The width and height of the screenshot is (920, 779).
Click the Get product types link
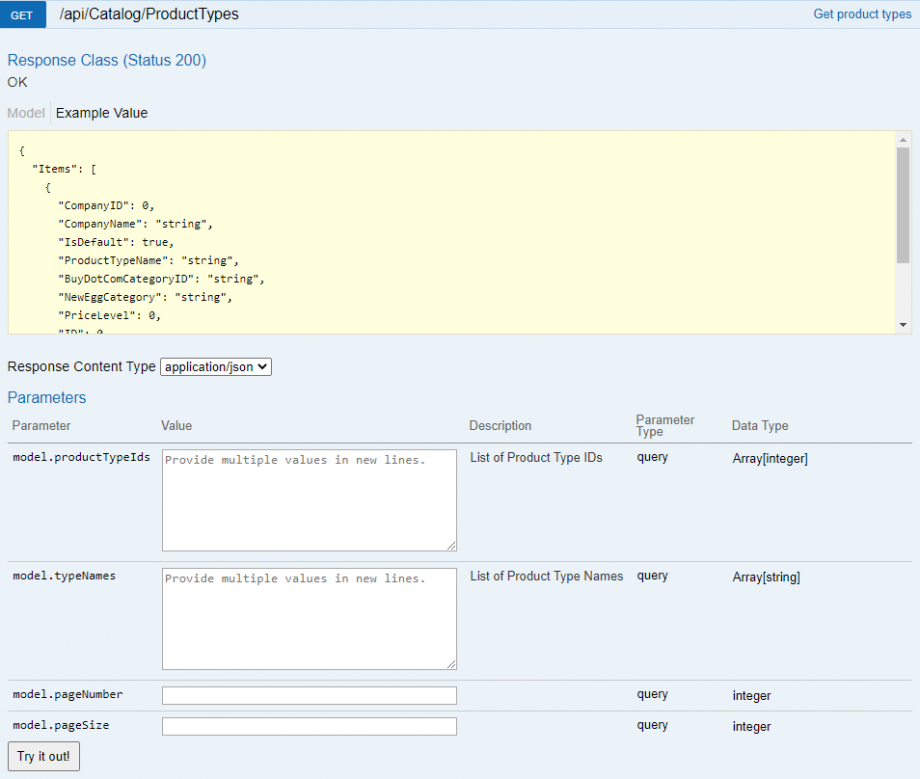pos(862,14)
